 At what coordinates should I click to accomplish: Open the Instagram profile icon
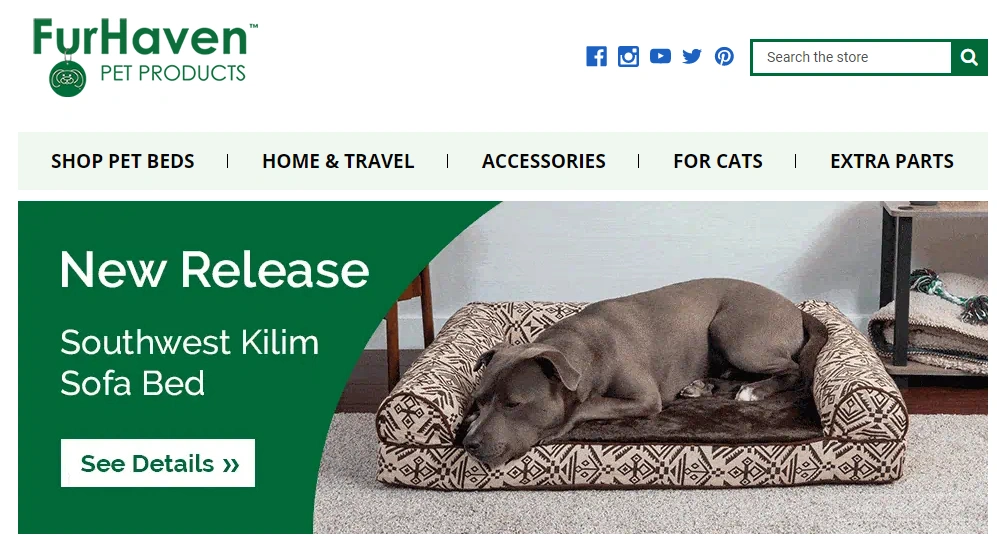[x=628, y=57]
